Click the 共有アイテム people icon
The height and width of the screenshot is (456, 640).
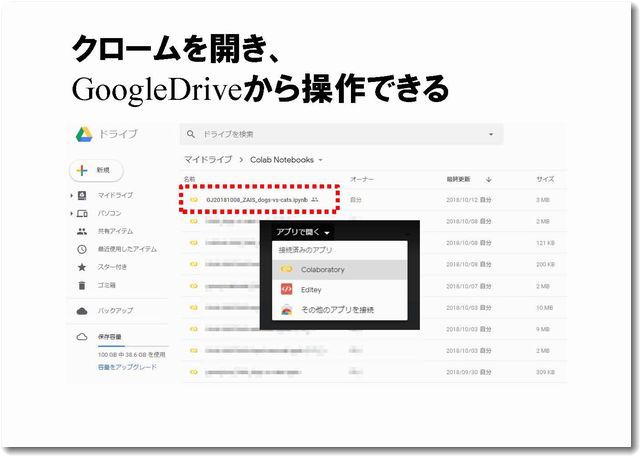[82, 231]
